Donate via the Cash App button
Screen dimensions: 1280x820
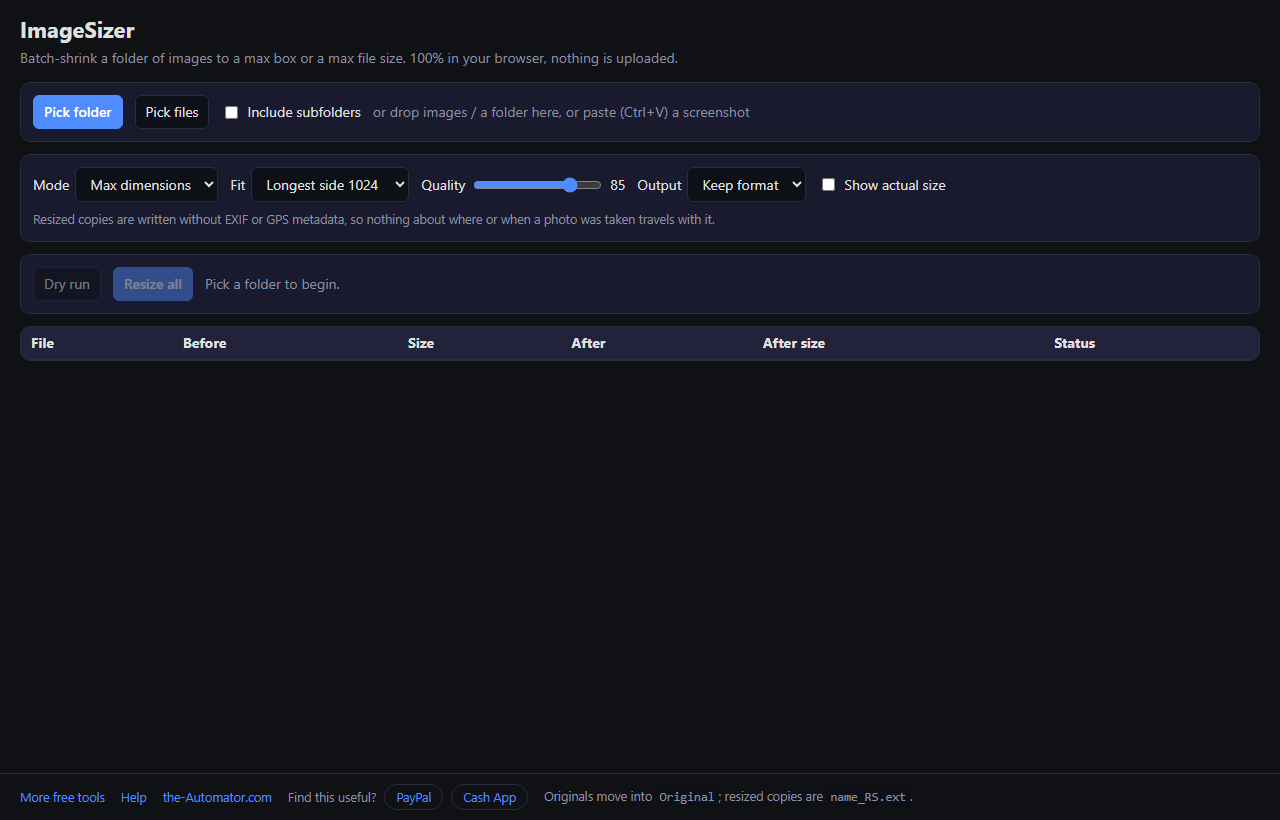[489, 797]
